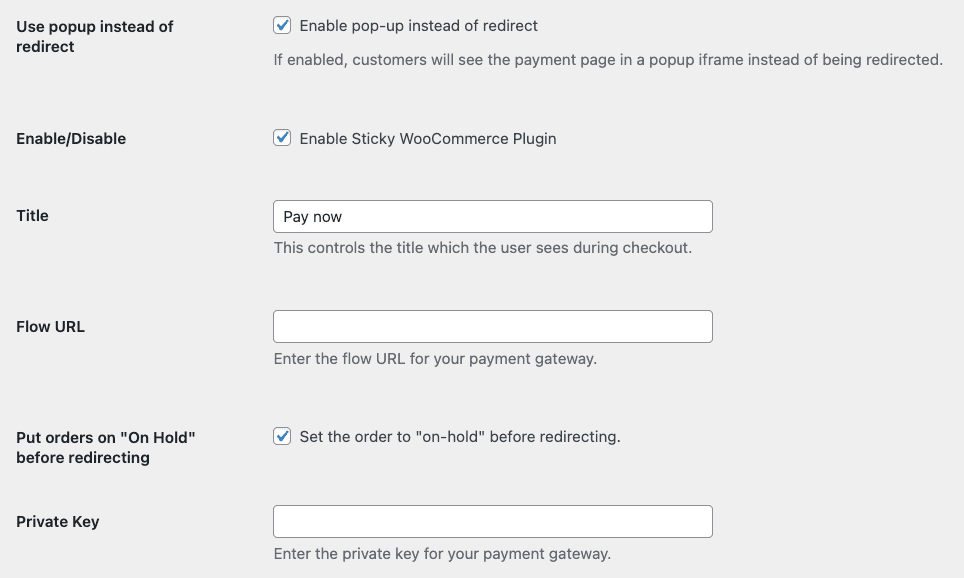Screen dimensions: 964x578
Task: Focus the empty Flow URL input field
Action: 492,327
